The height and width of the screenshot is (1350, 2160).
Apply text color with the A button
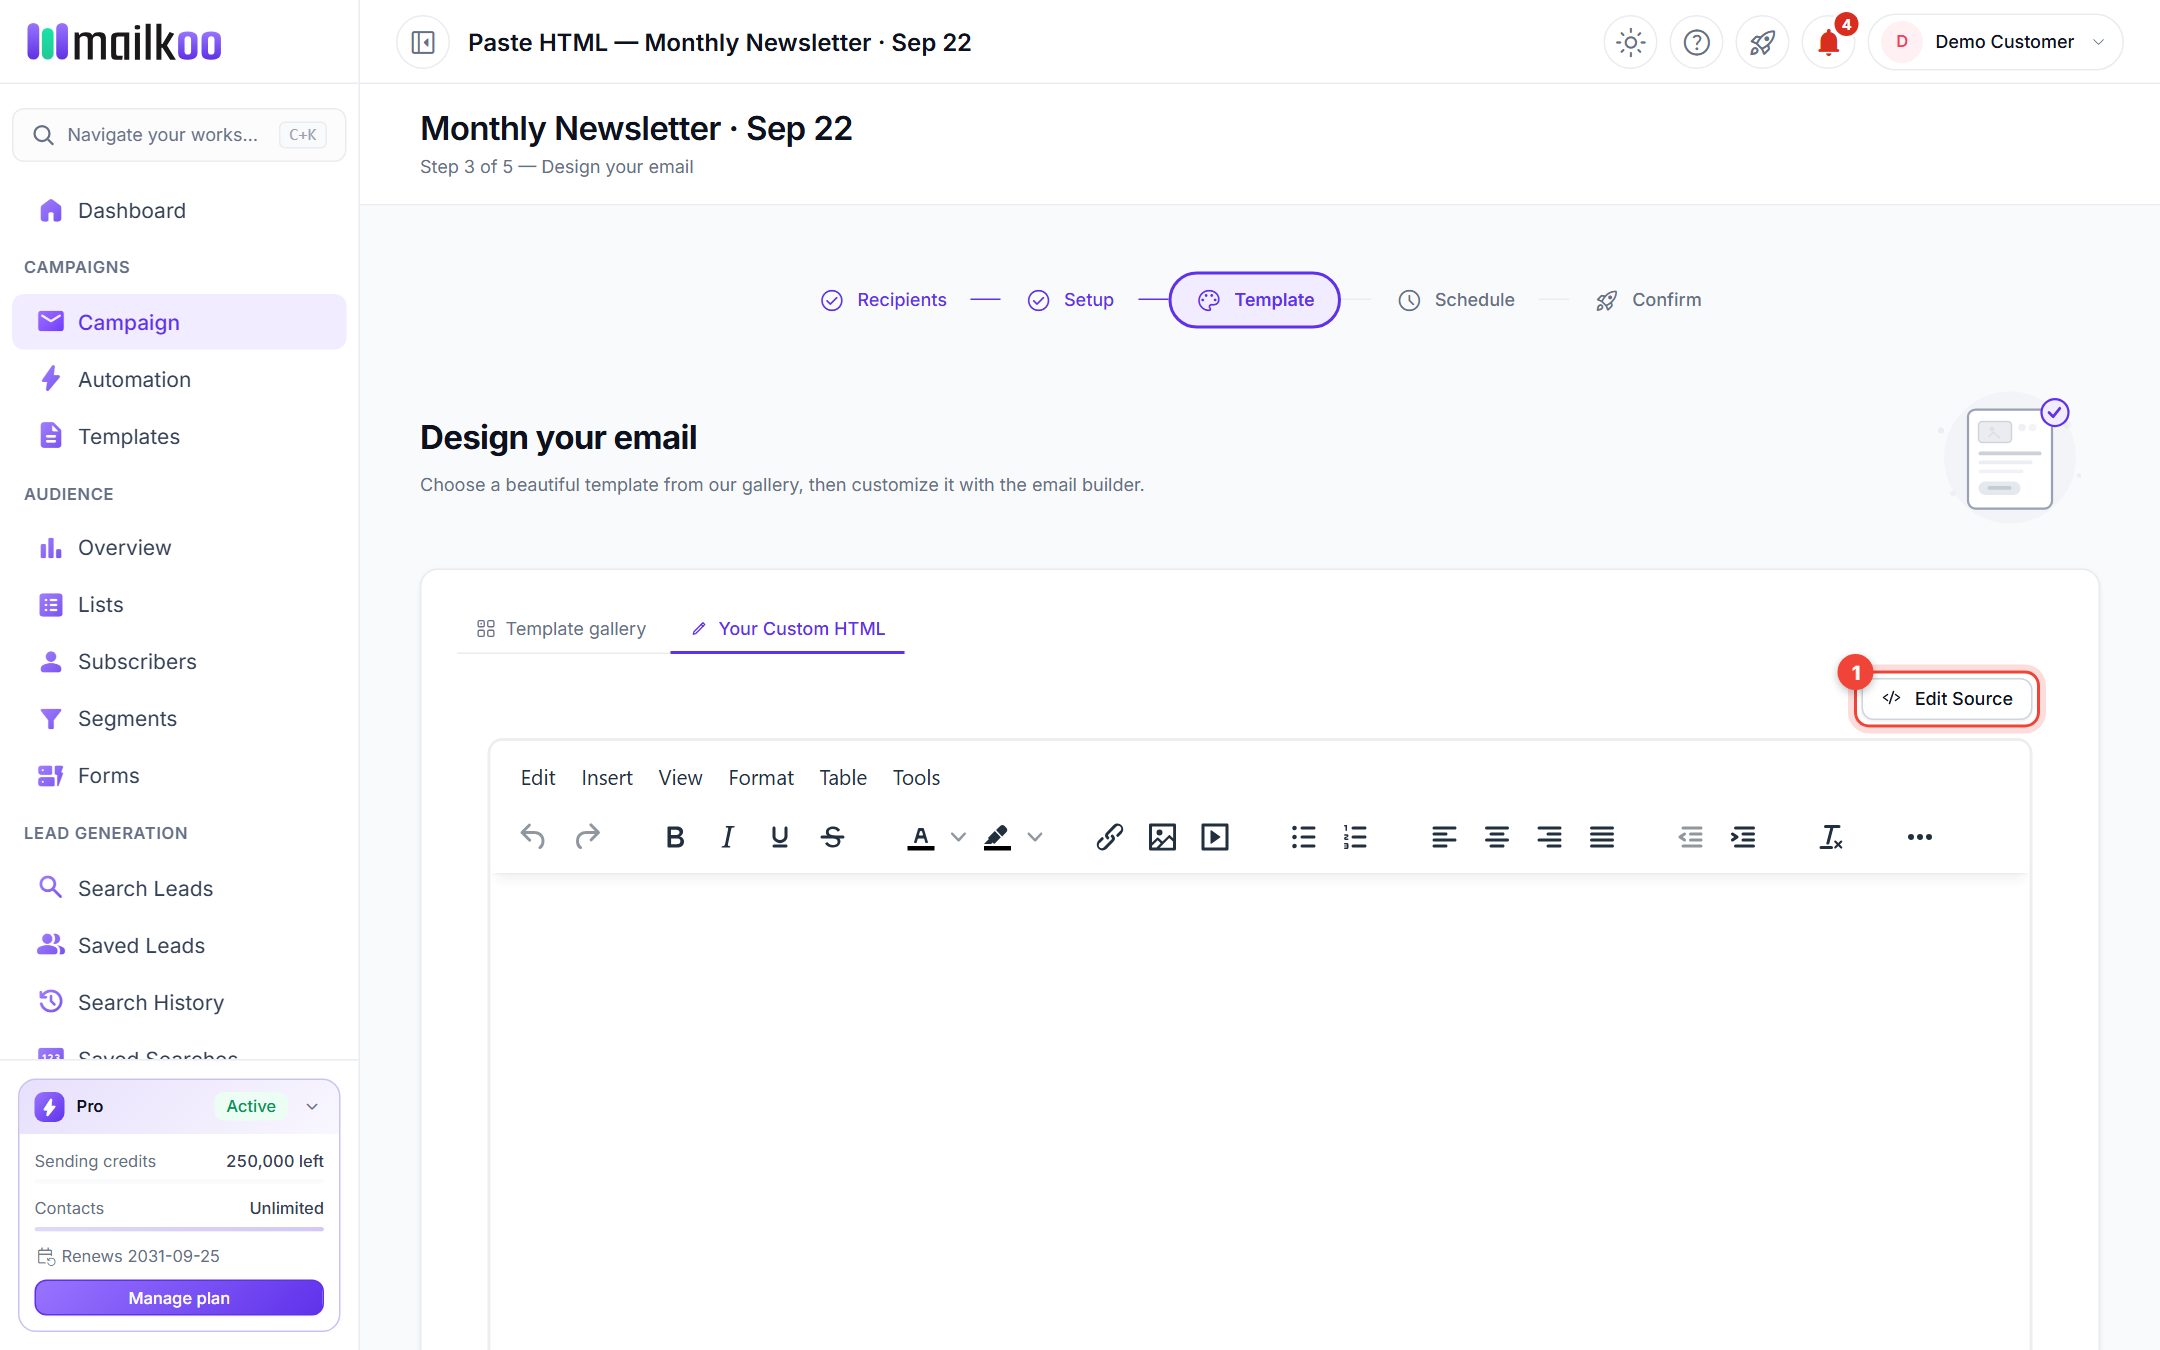921,837
